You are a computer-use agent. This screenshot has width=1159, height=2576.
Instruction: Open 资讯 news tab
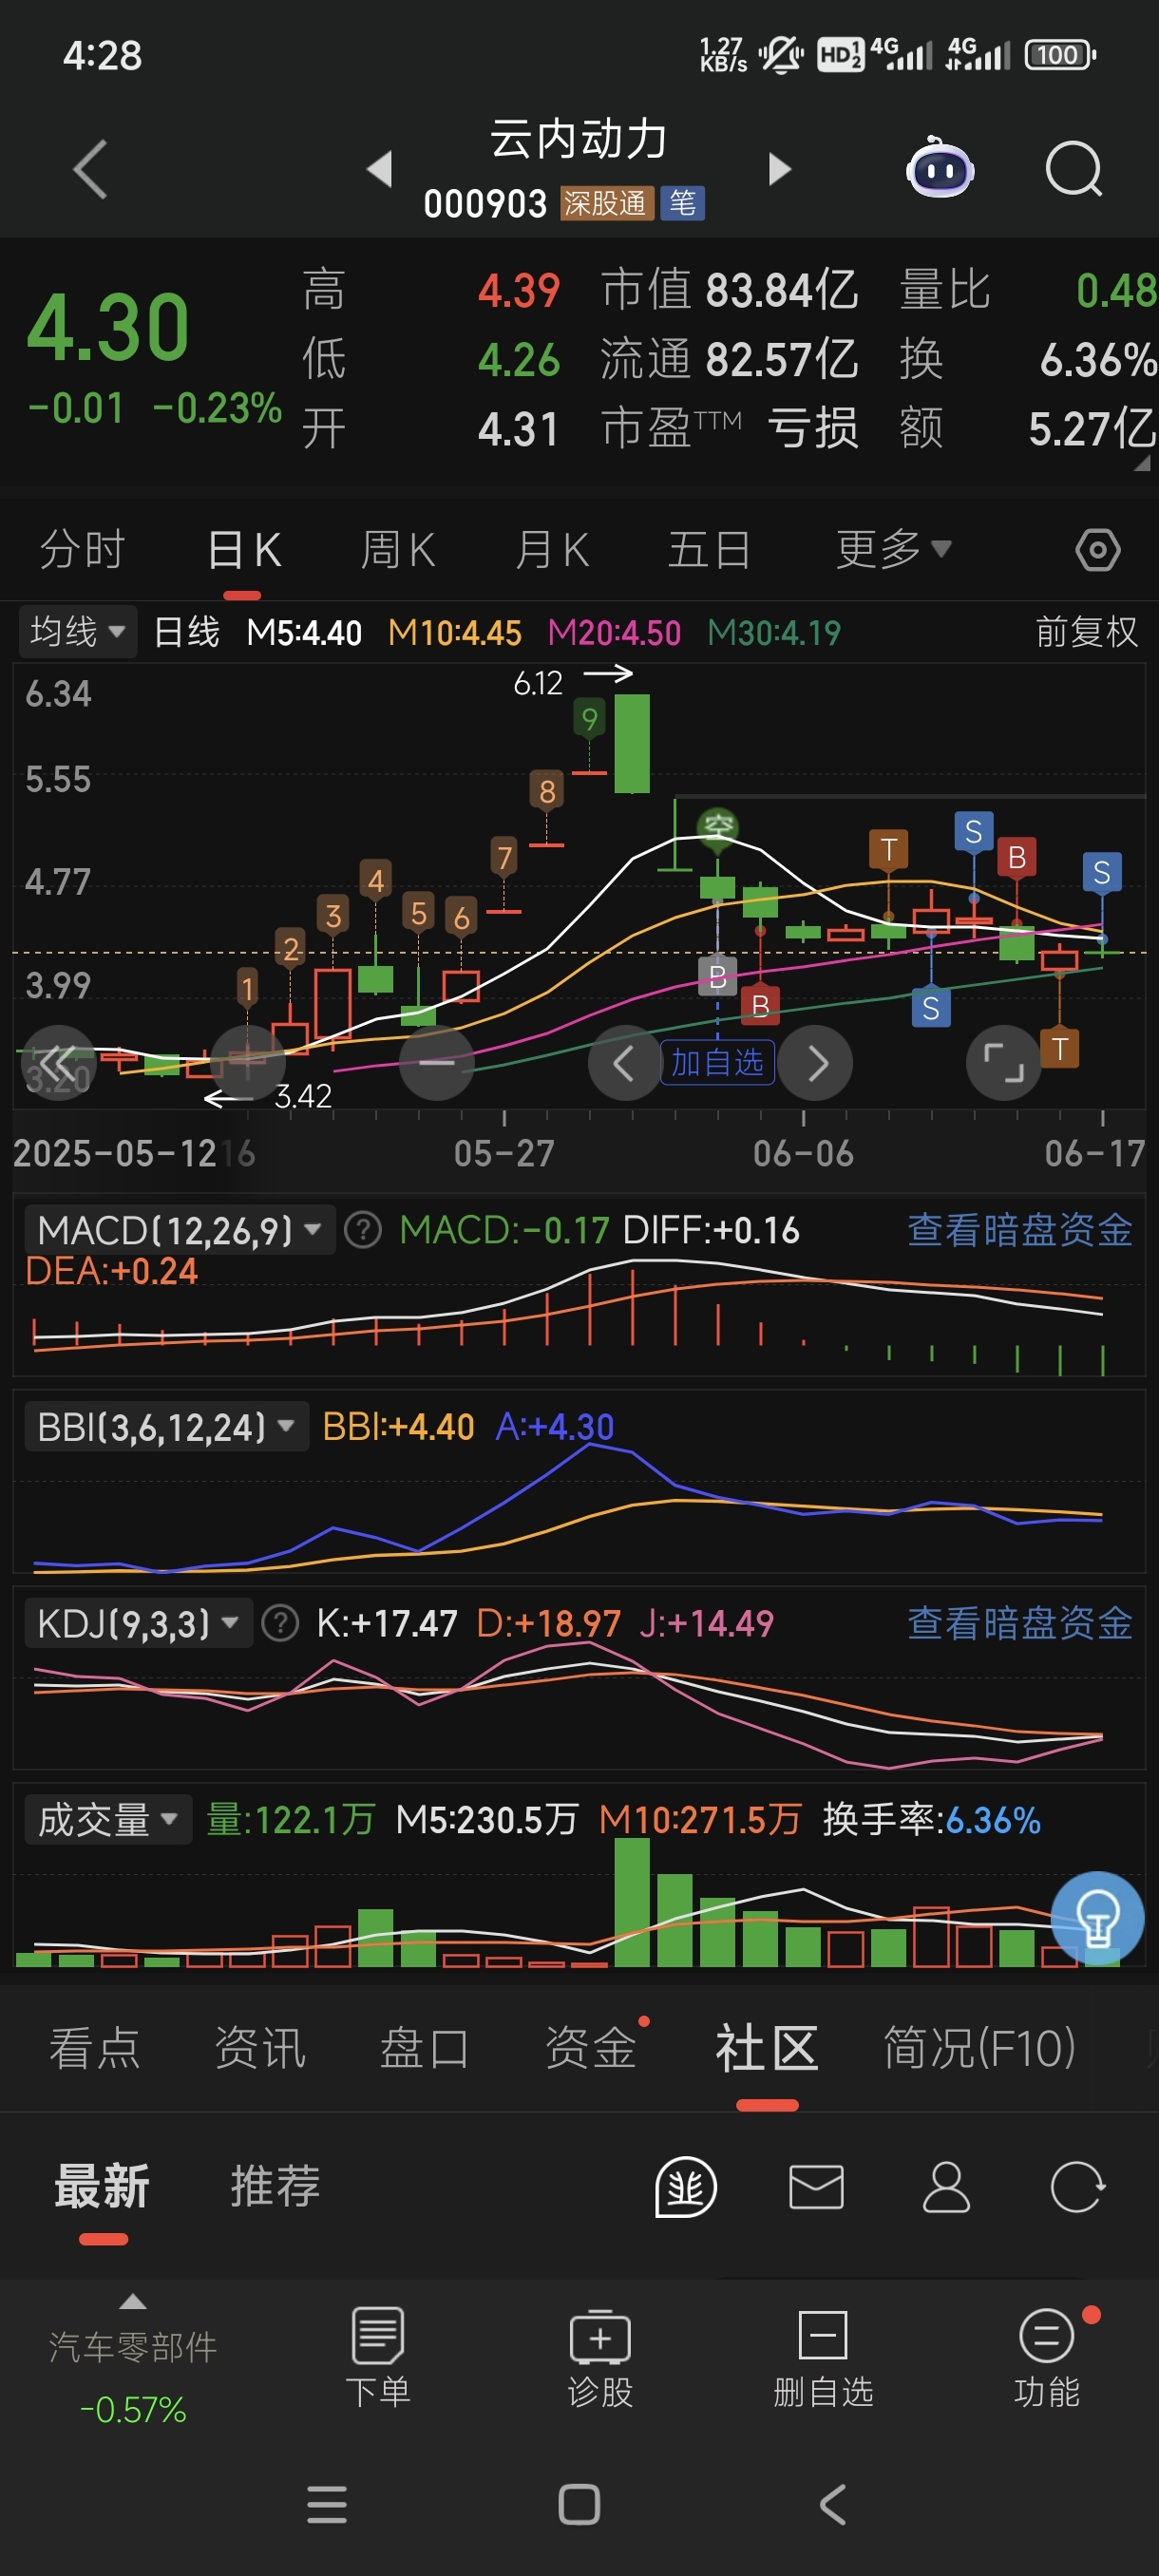[260, 2047]
